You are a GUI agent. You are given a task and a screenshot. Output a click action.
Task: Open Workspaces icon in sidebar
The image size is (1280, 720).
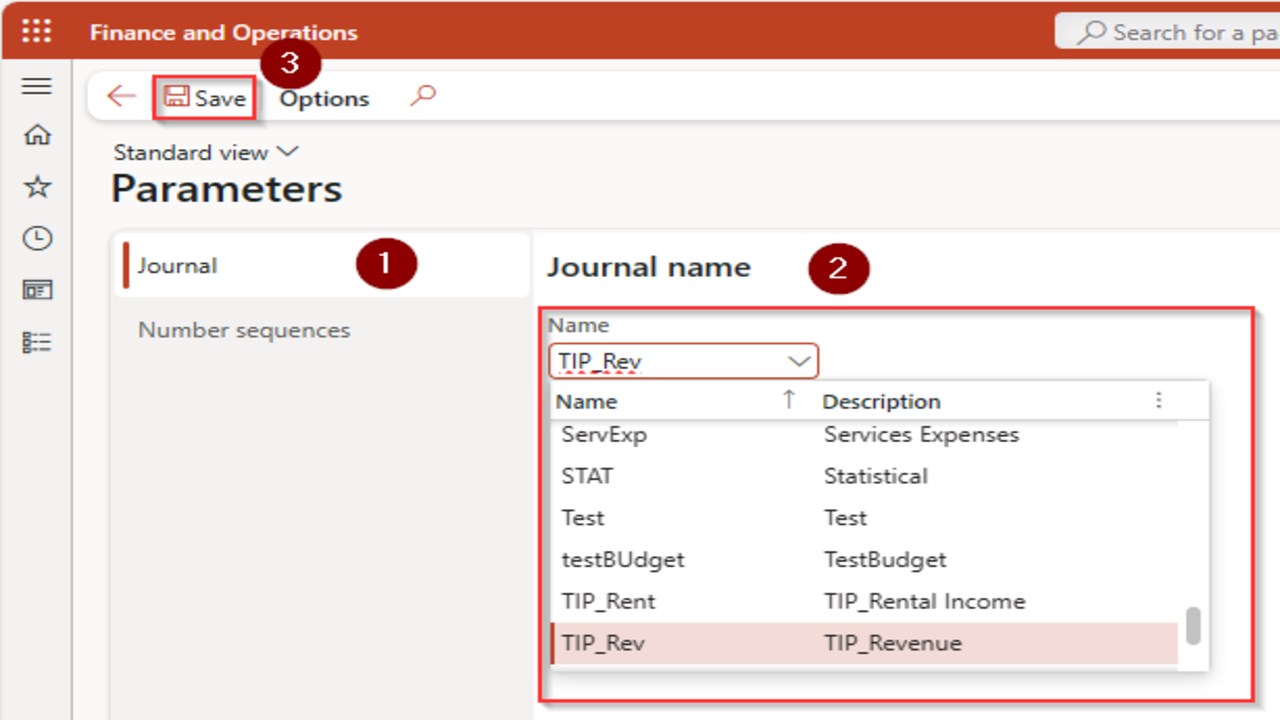pos(36,290)
